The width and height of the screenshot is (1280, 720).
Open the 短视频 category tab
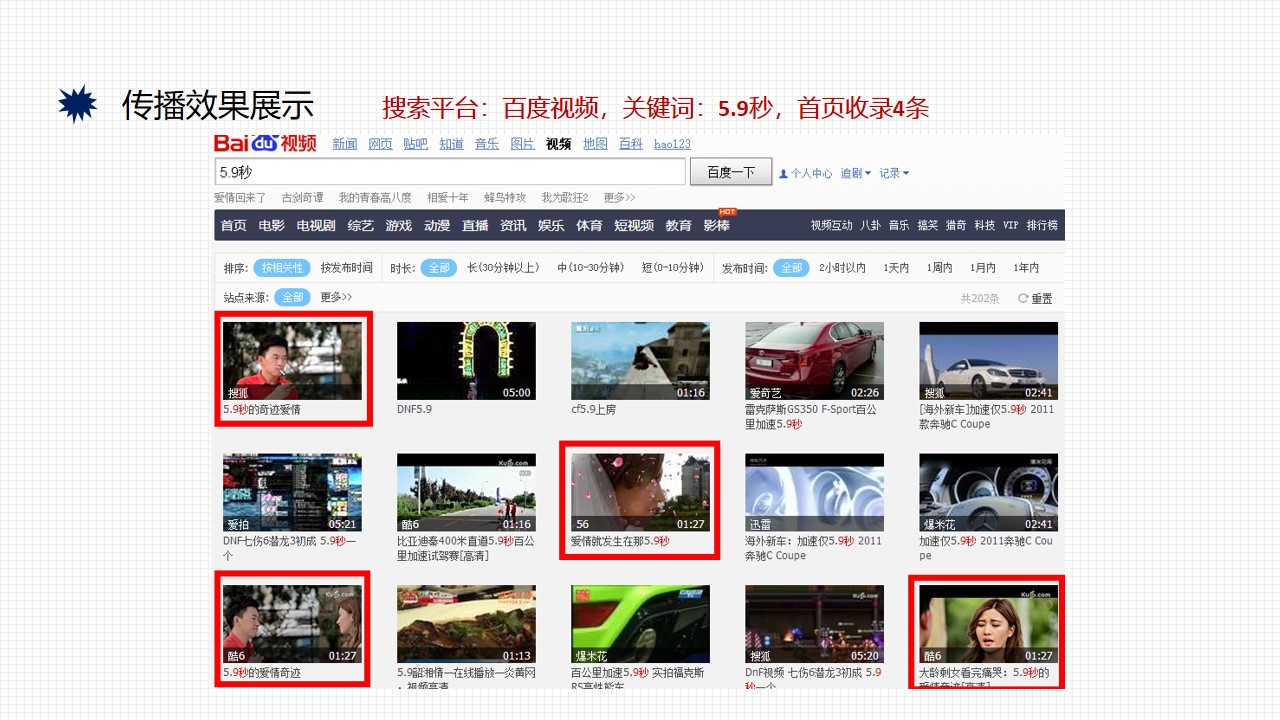(x=634, y=225)
